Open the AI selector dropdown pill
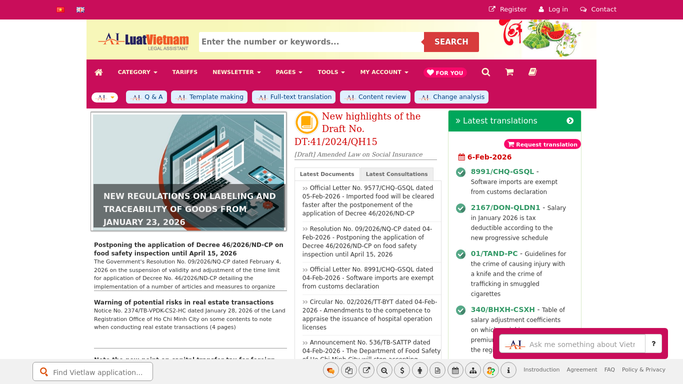This screenshot has width=683, height=384. point(105,97)
